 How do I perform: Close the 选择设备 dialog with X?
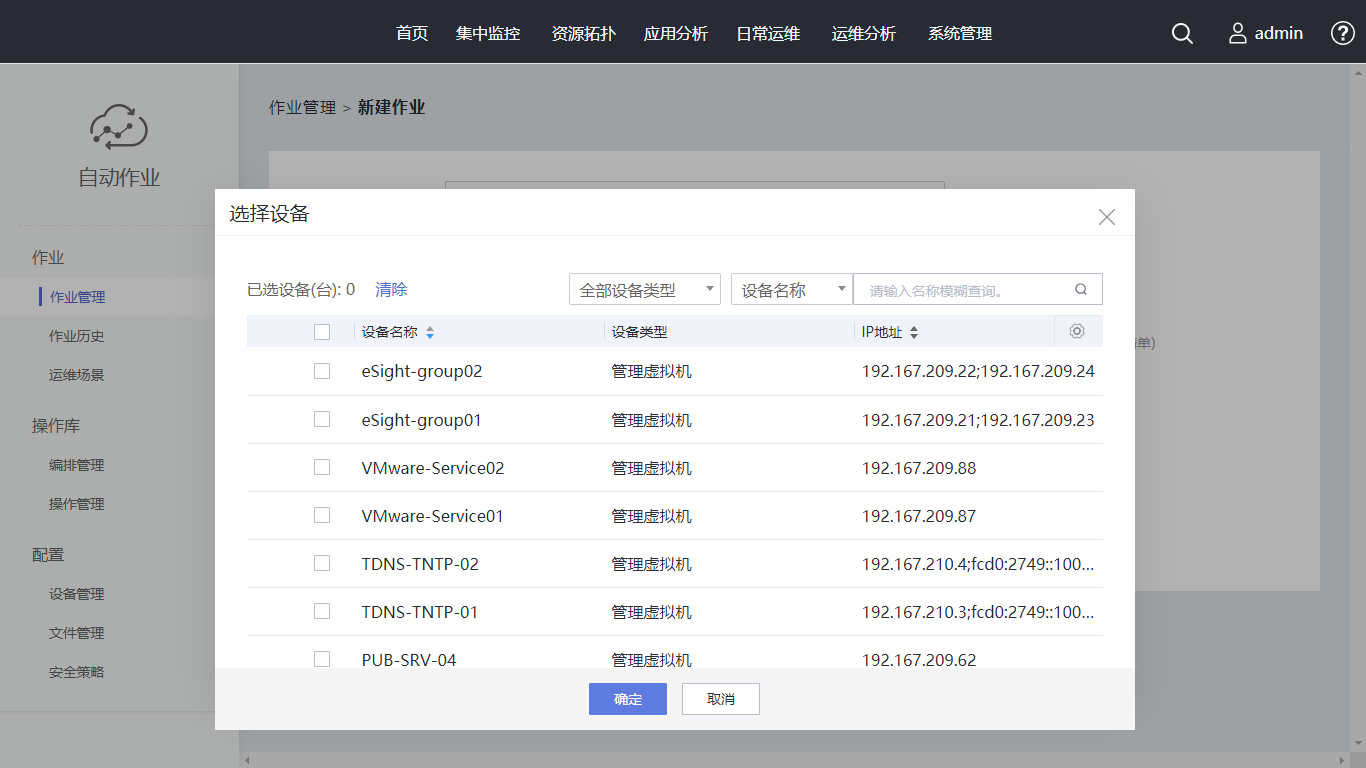pos(1106,217)
